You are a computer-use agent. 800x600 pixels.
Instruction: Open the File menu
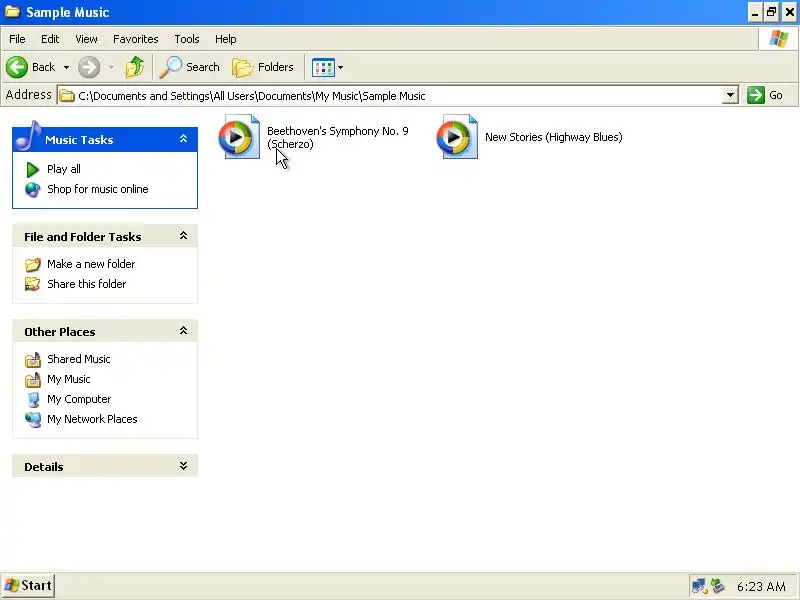point(17,39)
